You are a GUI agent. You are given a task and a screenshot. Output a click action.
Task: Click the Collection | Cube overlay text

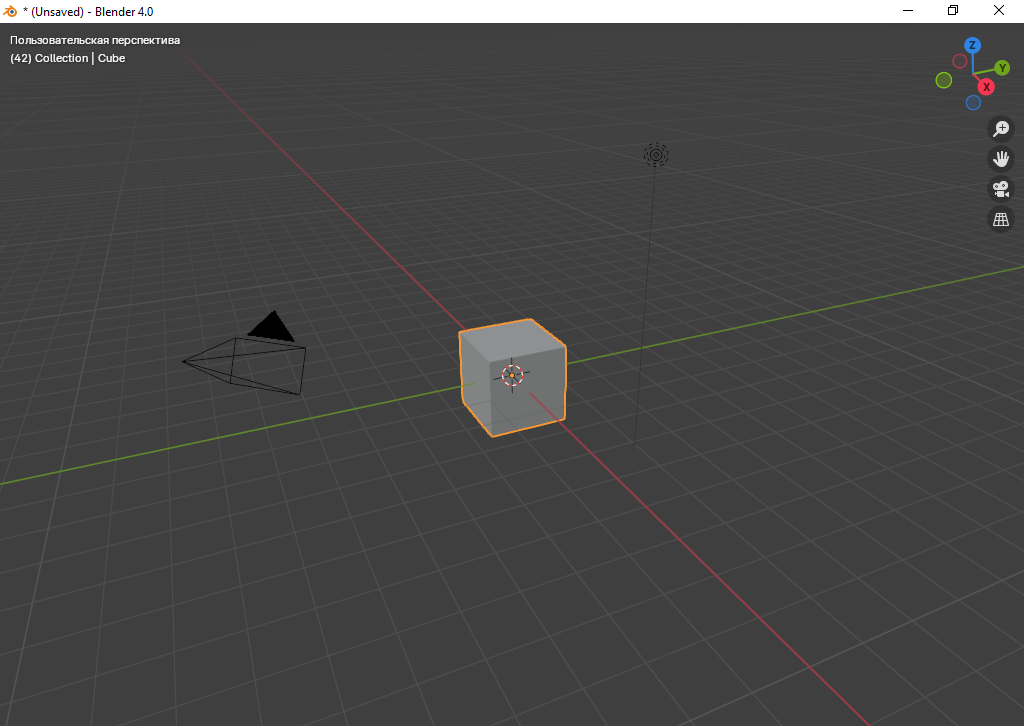68,58
